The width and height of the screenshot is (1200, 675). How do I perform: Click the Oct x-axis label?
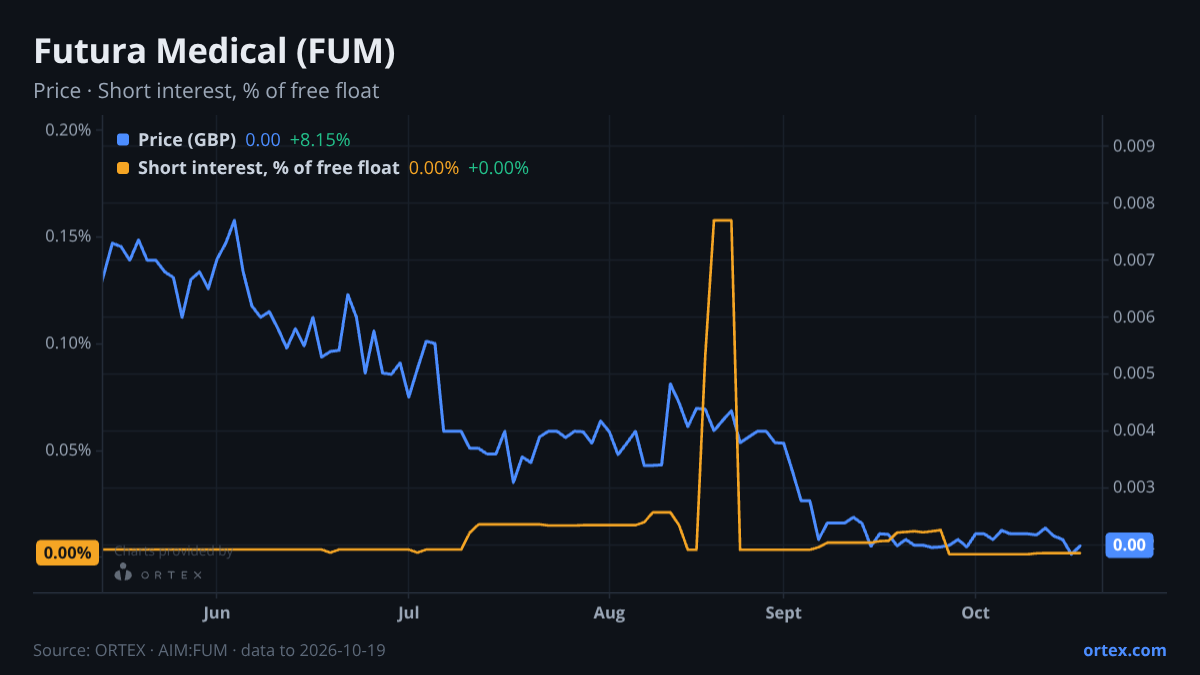[975, 613]
